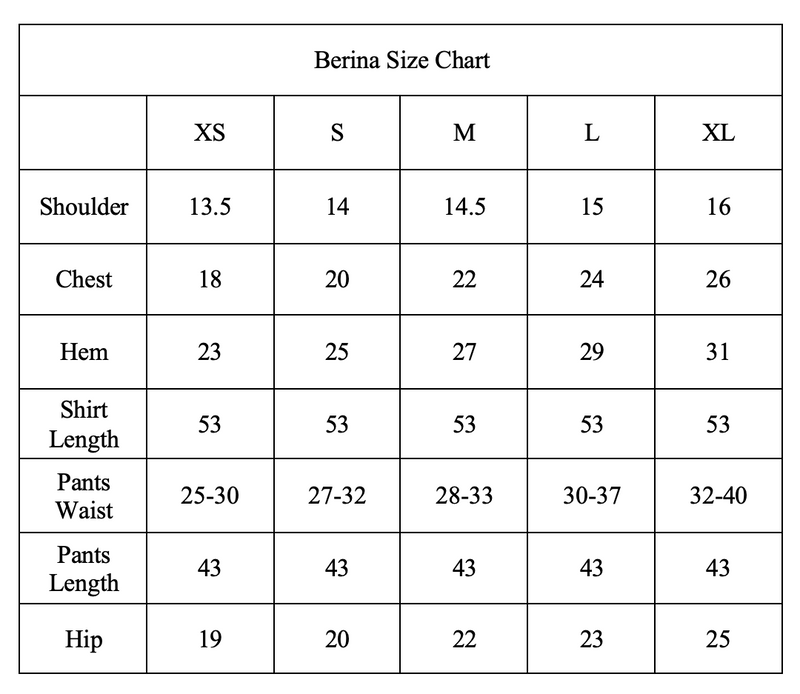The image size is (800, 694).
Task: Click the Berina Size Chart title
Action: tap(402, 60)
